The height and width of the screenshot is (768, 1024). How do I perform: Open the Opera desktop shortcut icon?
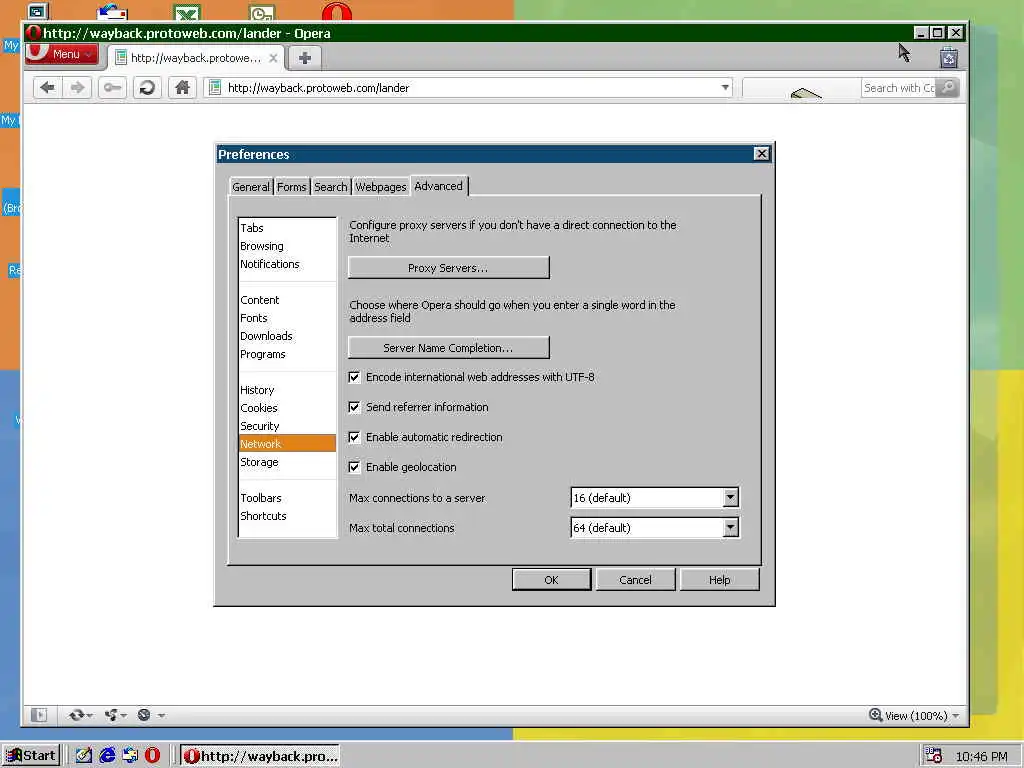[336, 12]
